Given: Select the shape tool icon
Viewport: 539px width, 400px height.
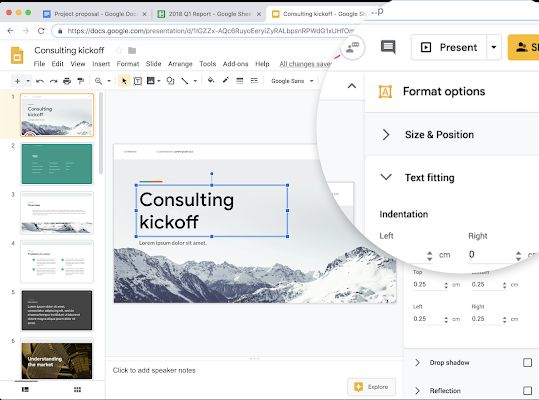Looking at the screenshot, I should click(170, 81).
